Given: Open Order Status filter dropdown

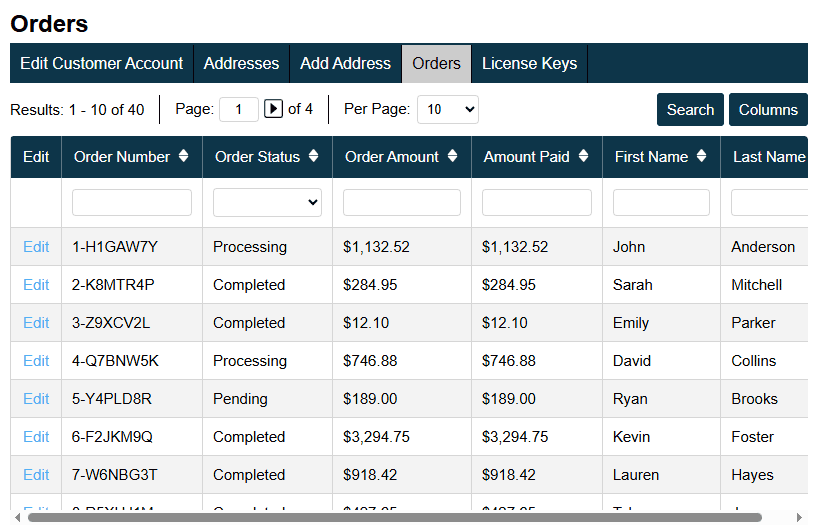Looking at the screenshot, I should [267, 202].
